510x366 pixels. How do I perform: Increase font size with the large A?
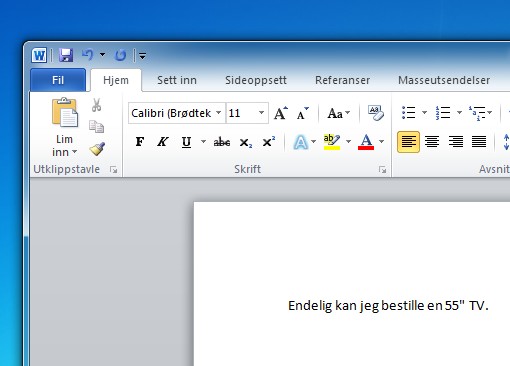coord(281,113)
